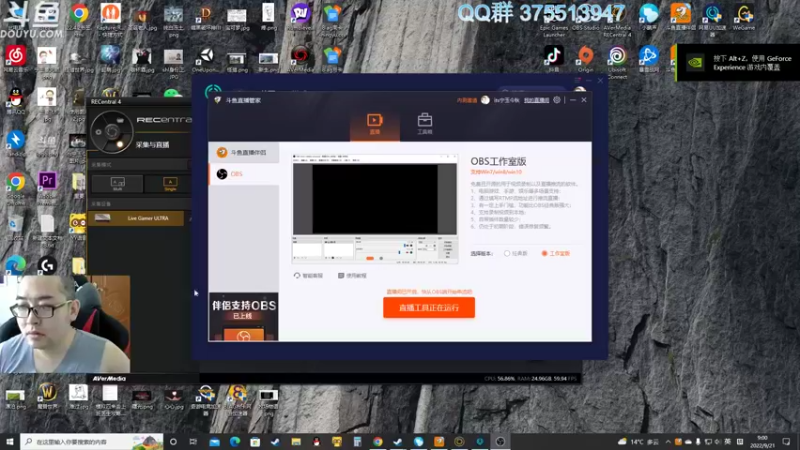Open Adobe Premiere Pro desktop icon
The width and height of the screenshot is (800, 450).
click(x=47, y=182)
